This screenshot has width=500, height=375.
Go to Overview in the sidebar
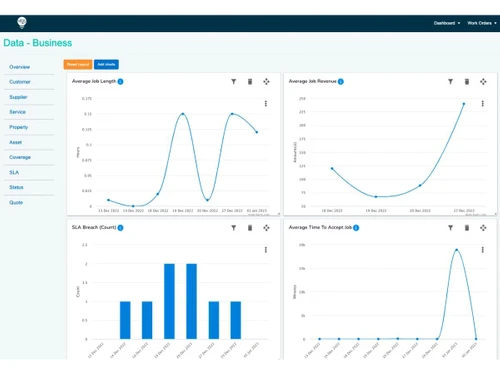pyautogui.click(x=20, y=67)
